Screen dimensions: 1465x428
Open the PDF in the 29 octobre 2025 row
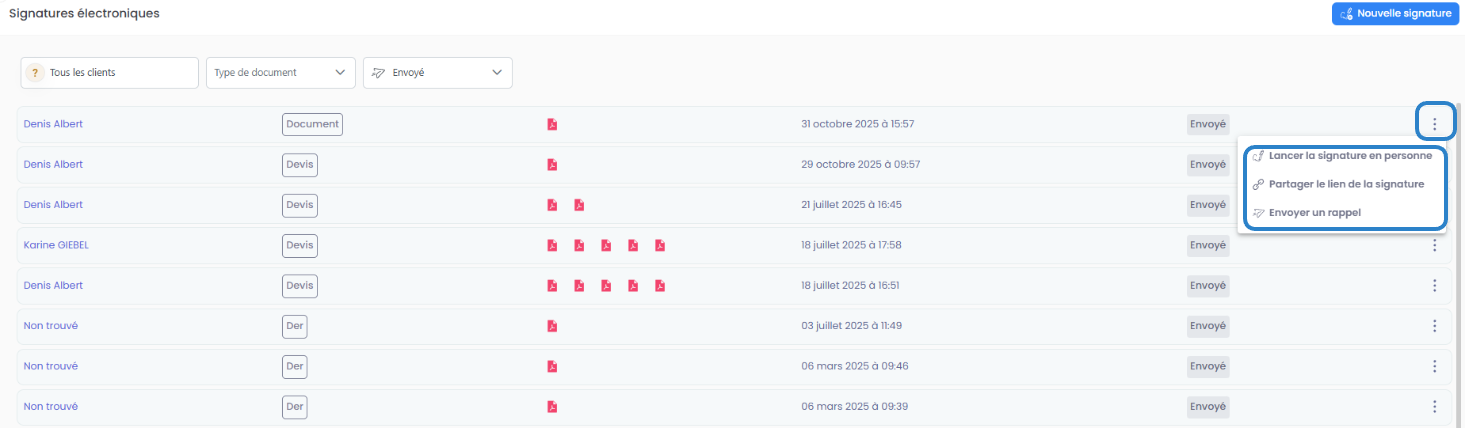pyautogui.click(x=552, y=164)
